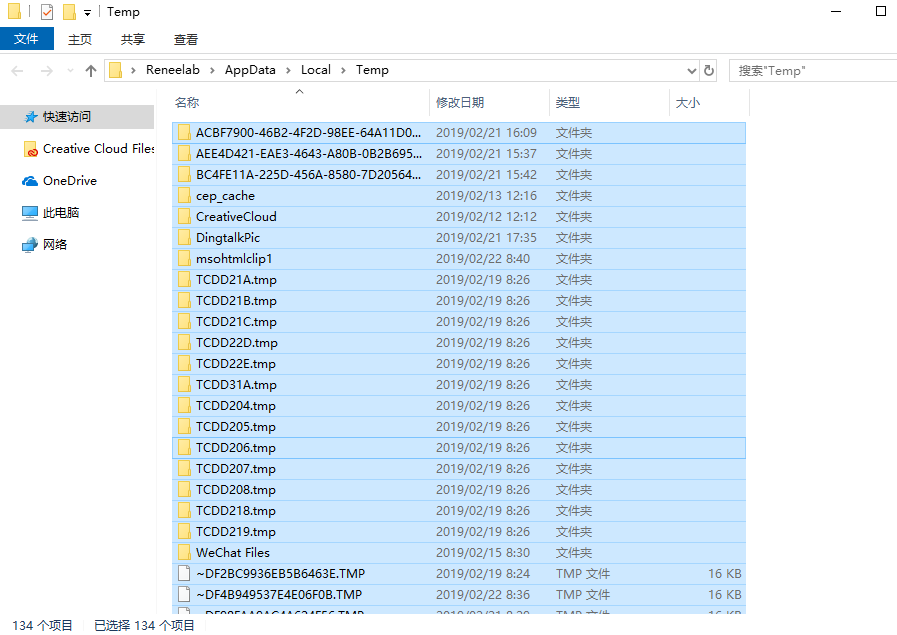897x635 pixels.
Task: Expand the Quick Access Toolbar customize dropdown
Action: (88, 12)
